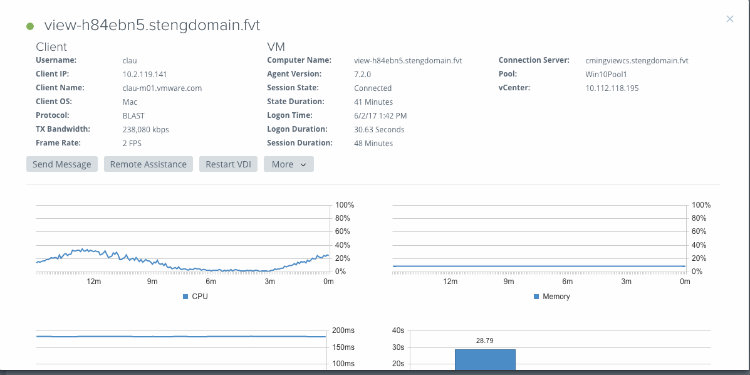Select logon time 6/2/17 1:42 PM
Image resolution: width=750 pixels, height=375 pixels.
[381, 116]
